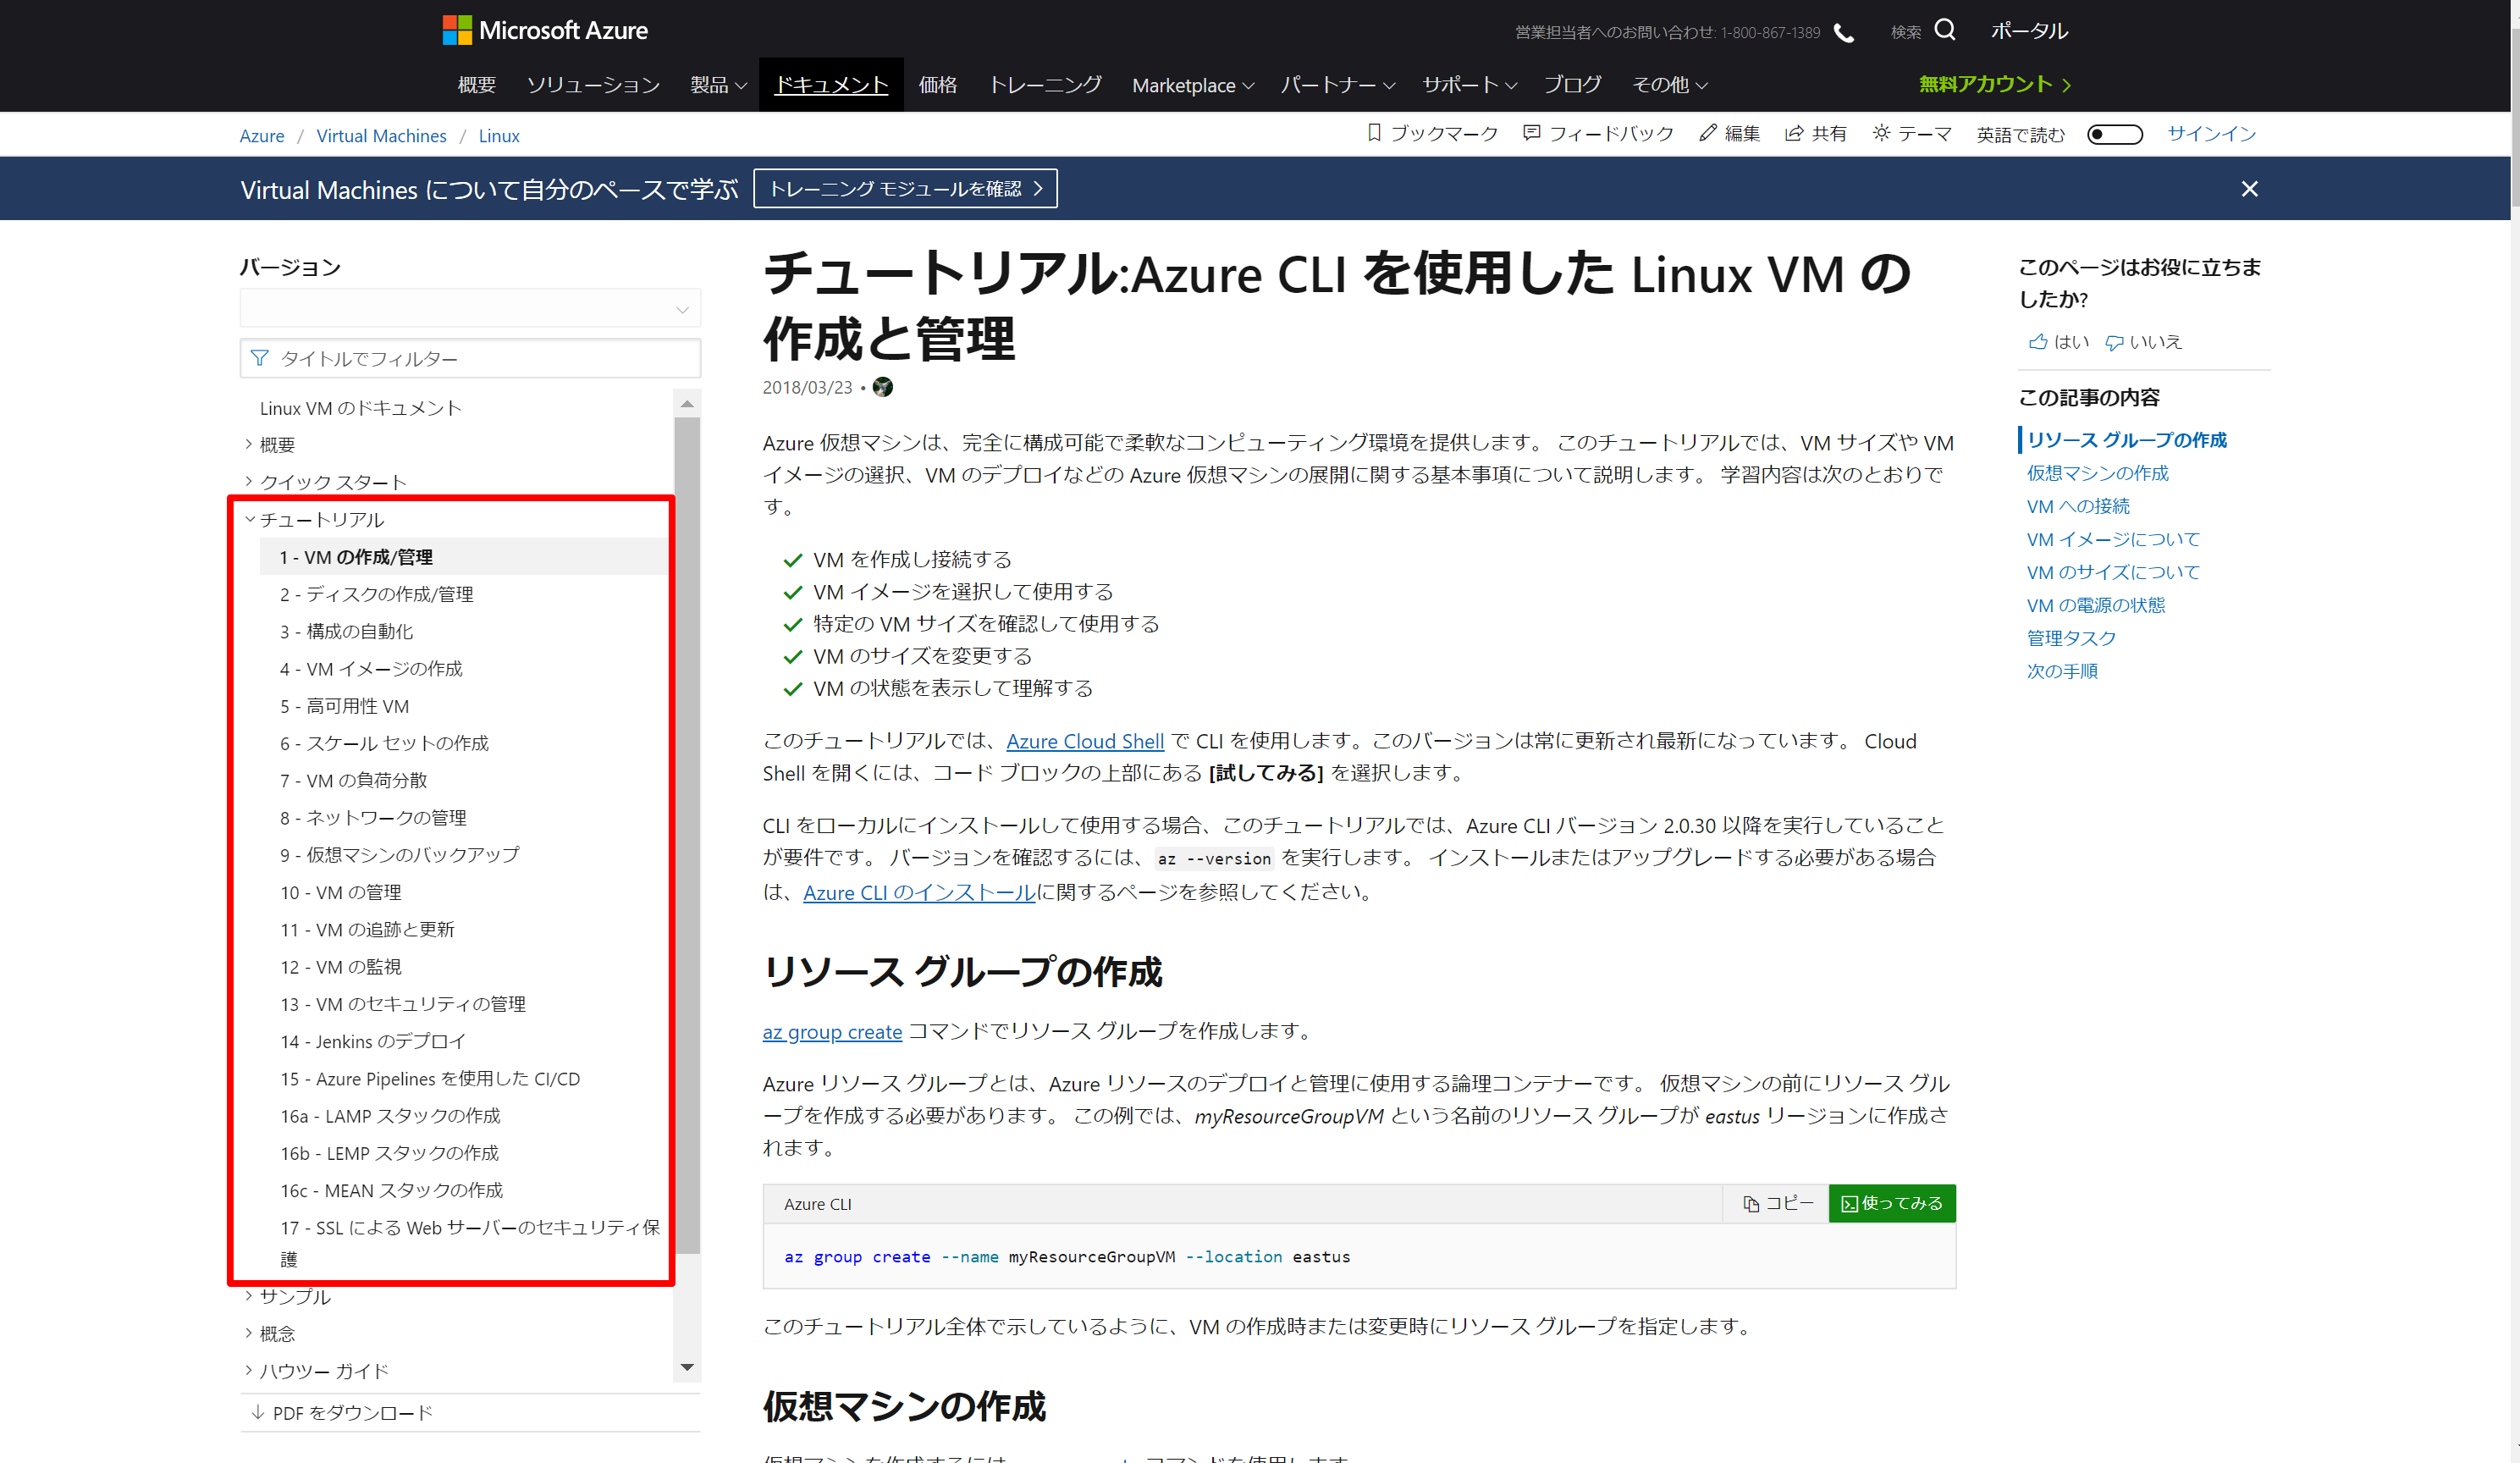Open the 製品 menu
This screenshot has height=1463, width=2520.
[717, 85]
